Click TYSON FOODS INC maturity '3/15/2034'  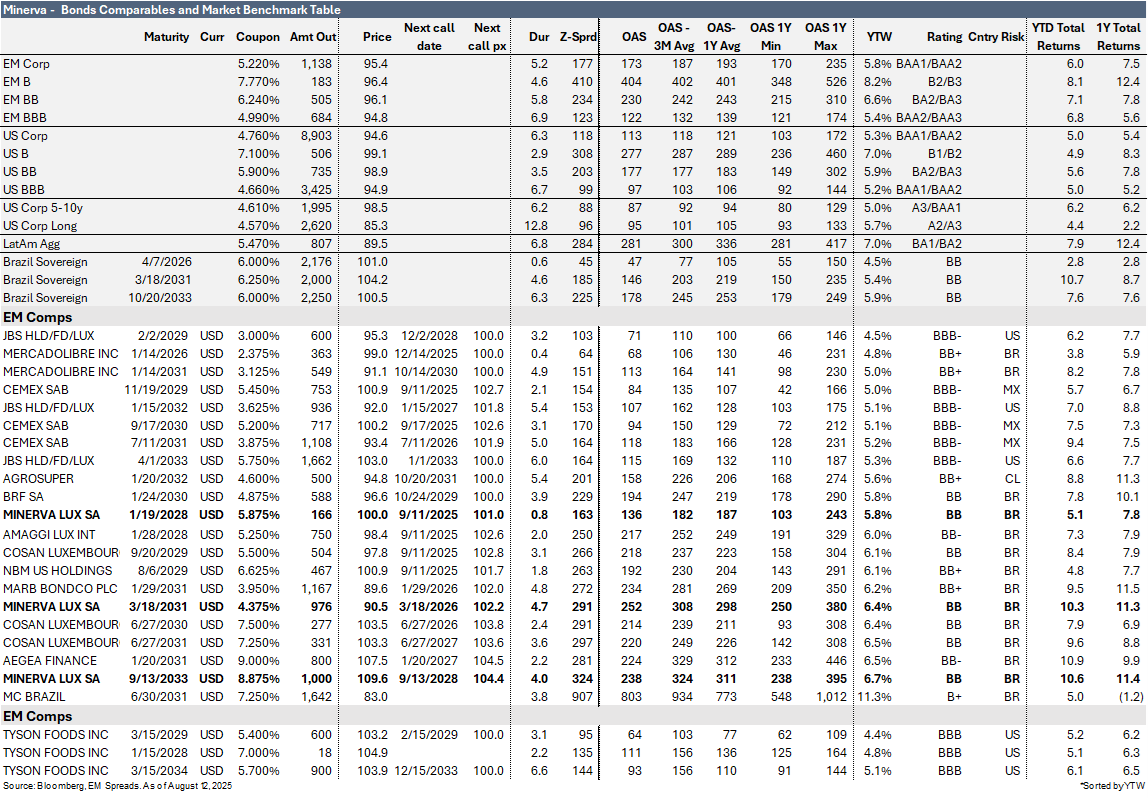160,771
